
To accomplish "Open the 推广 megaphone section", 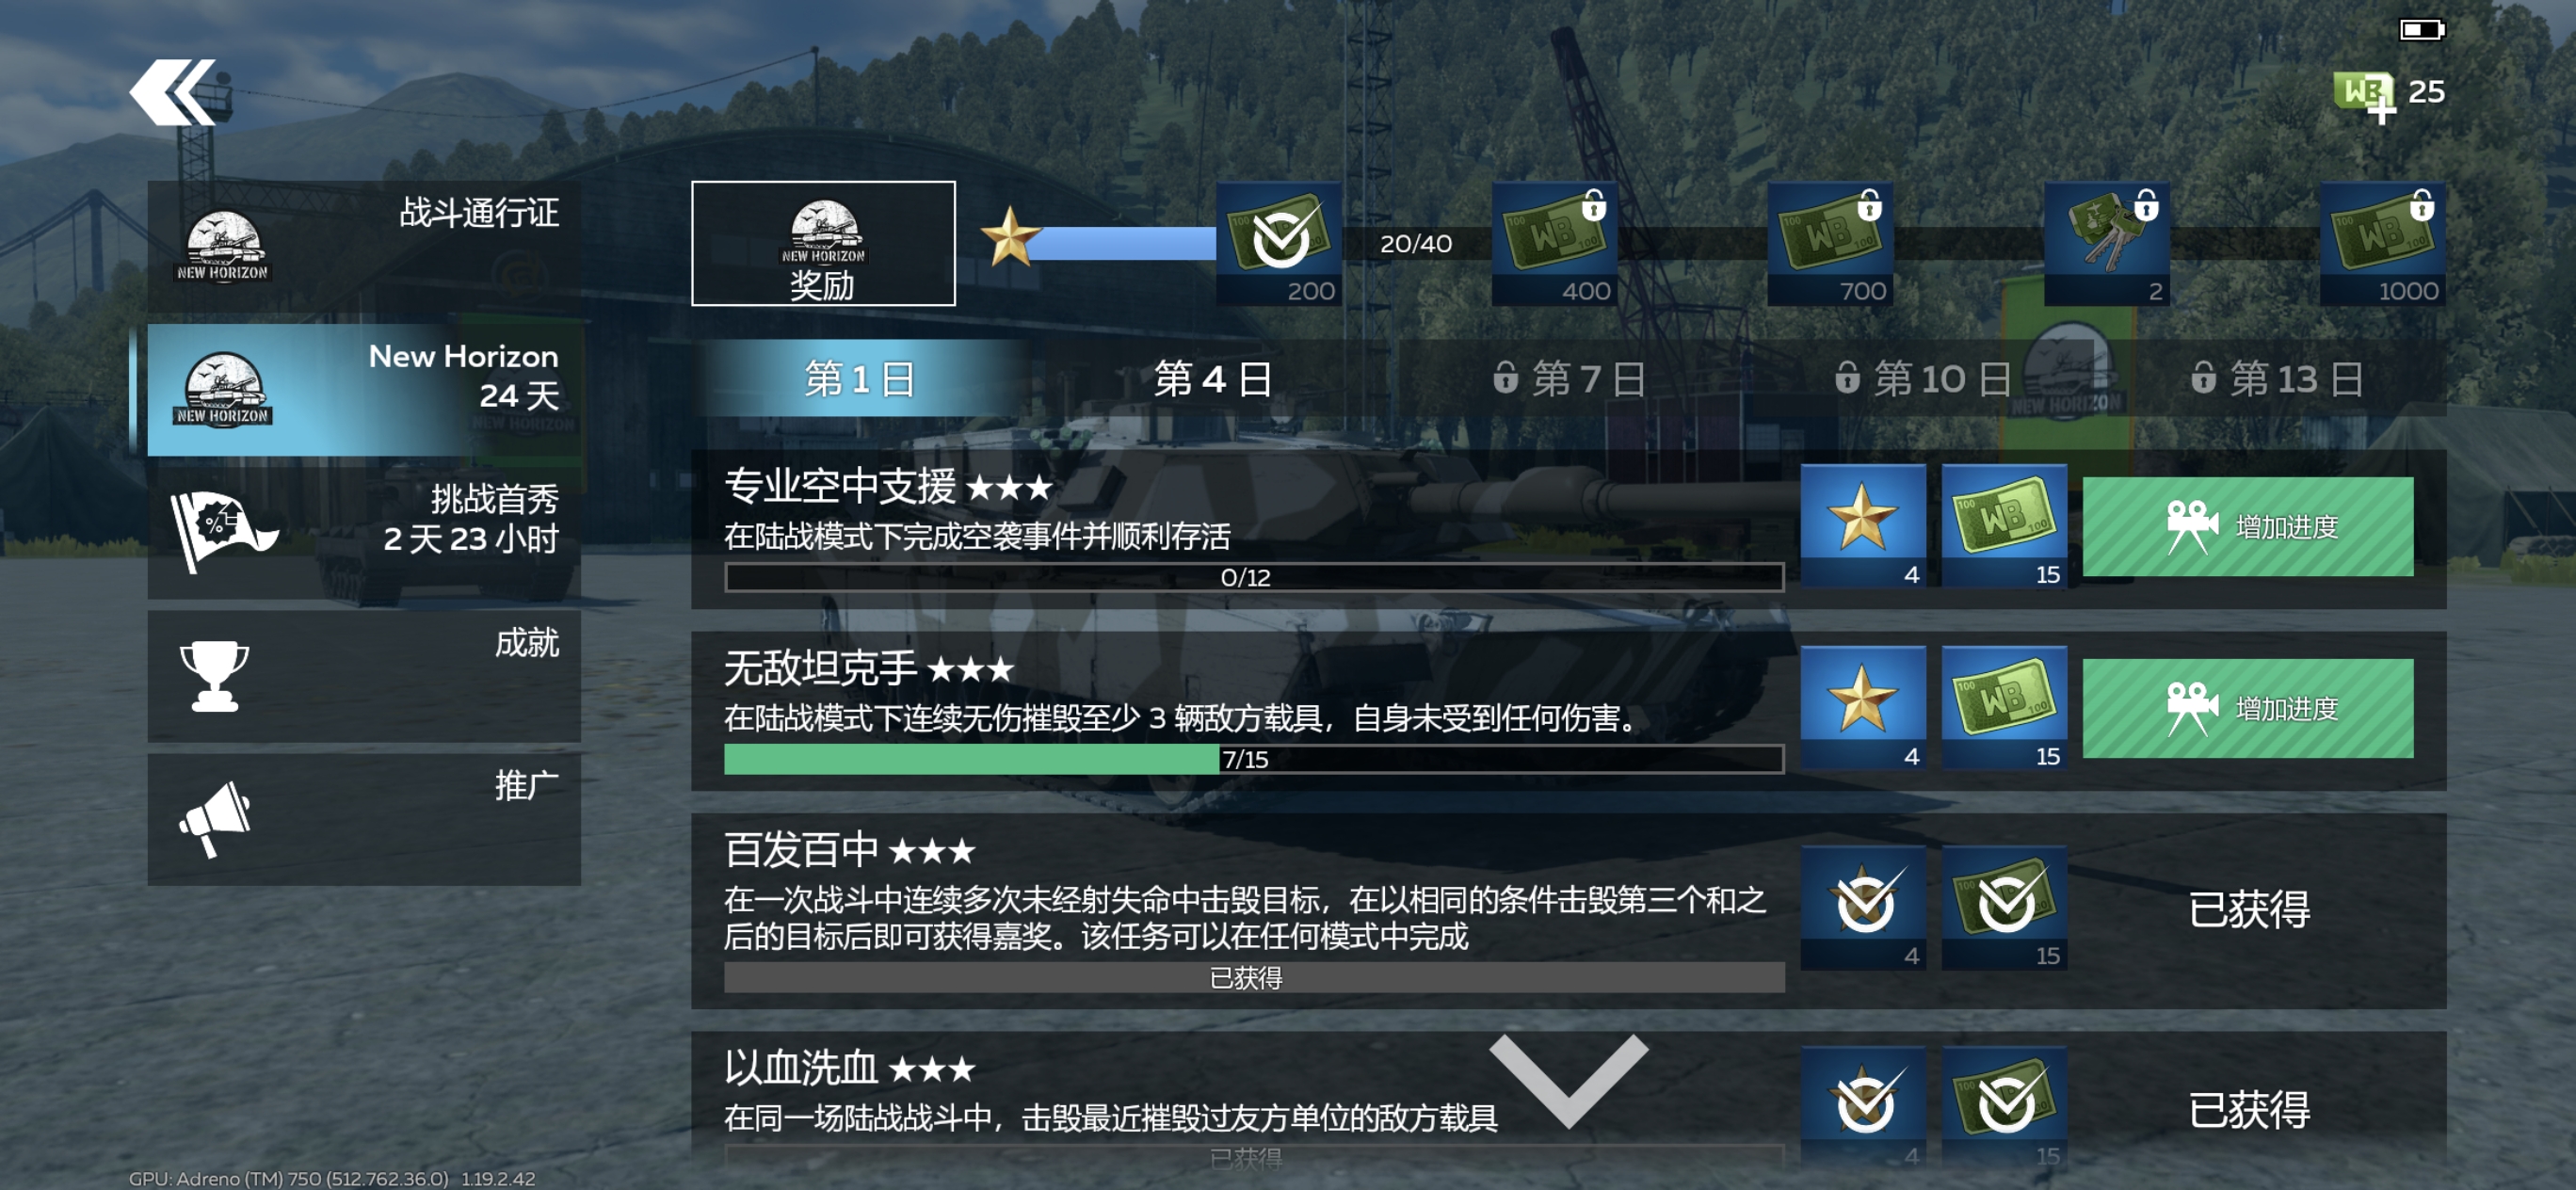I will 364,819.
